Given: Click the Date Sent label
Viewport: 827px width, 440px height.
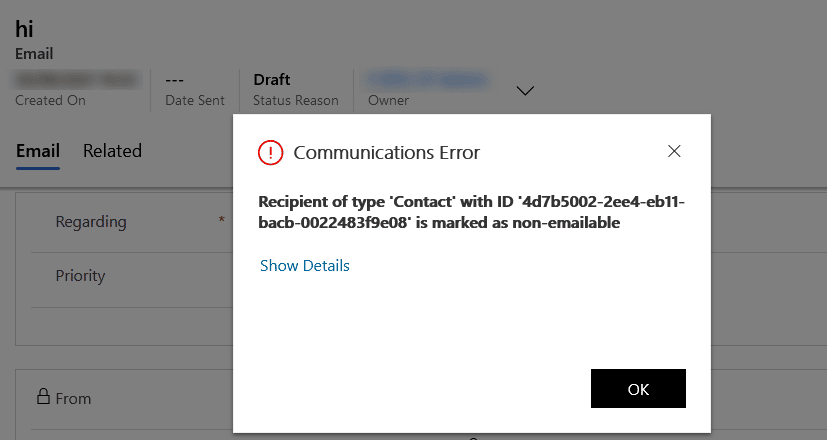Looking at the screenshot, I should (195, 100).
